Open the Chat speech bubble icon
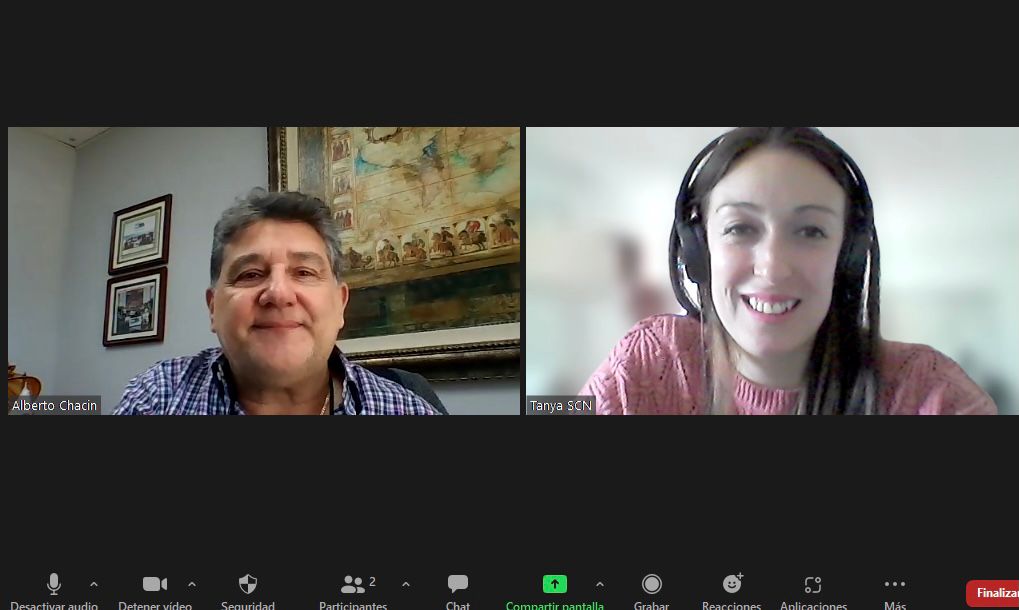 [x=458, y=585]
